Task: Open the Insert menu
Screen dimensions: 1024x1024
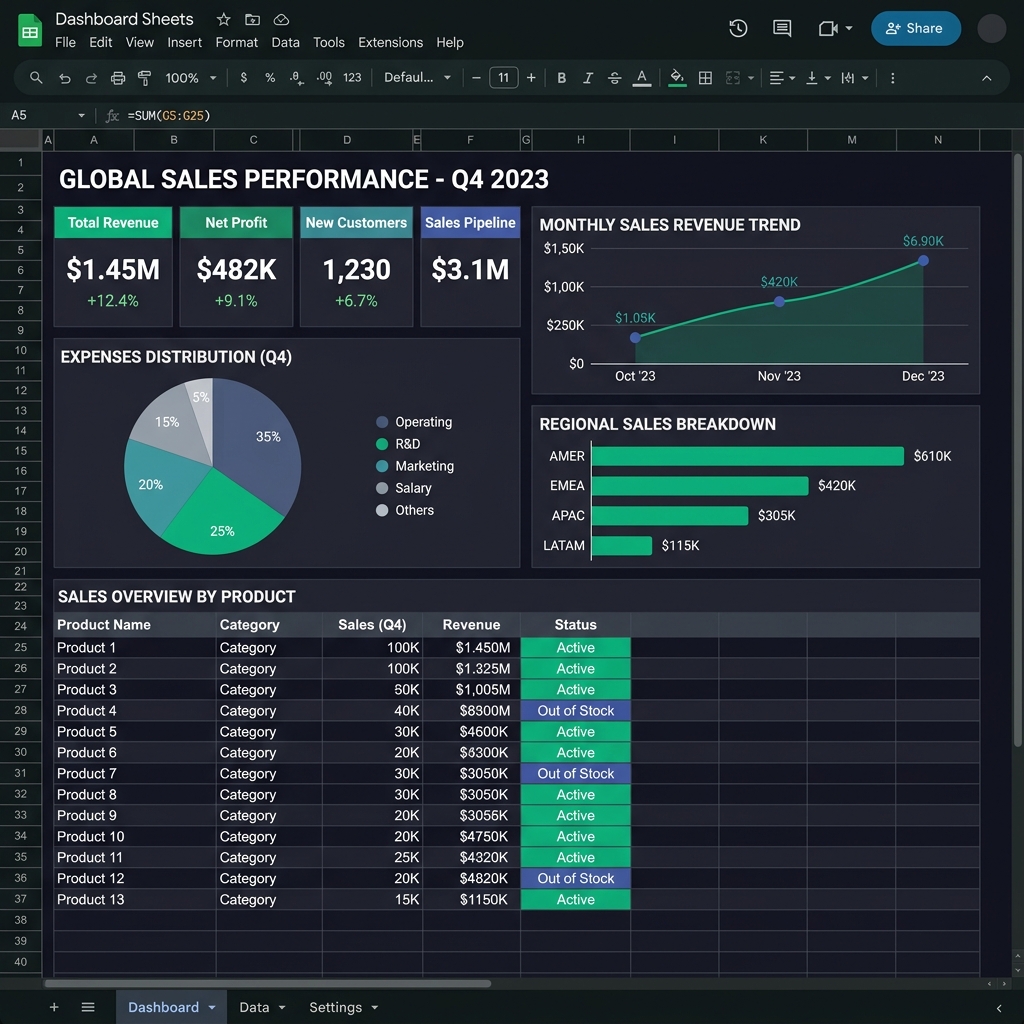Action: tap(184, 42)
